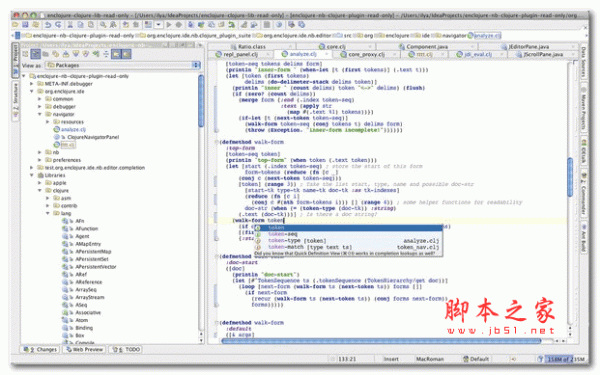600x375 pixels.
Task: Toggle highlighted Show Libraries Contents button
Action: coord(126,54)
